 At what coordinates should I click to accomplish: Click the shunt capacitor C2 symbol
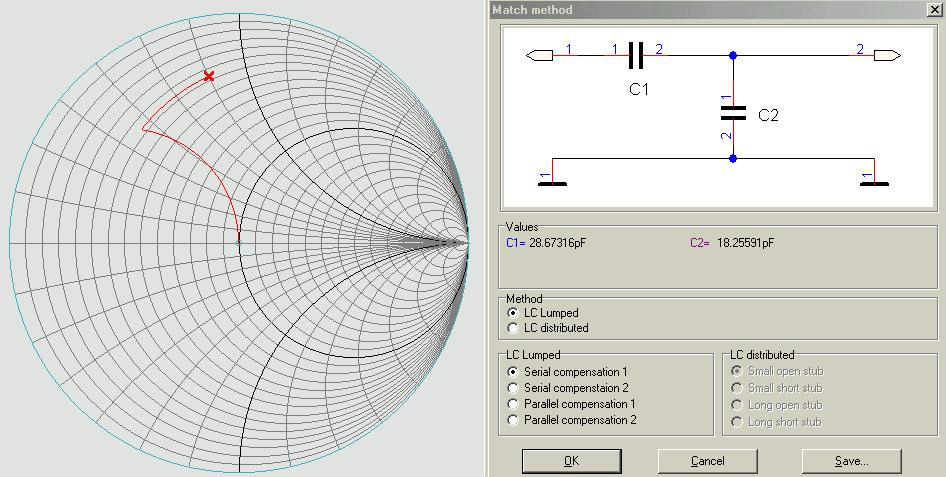pos(733,113)
